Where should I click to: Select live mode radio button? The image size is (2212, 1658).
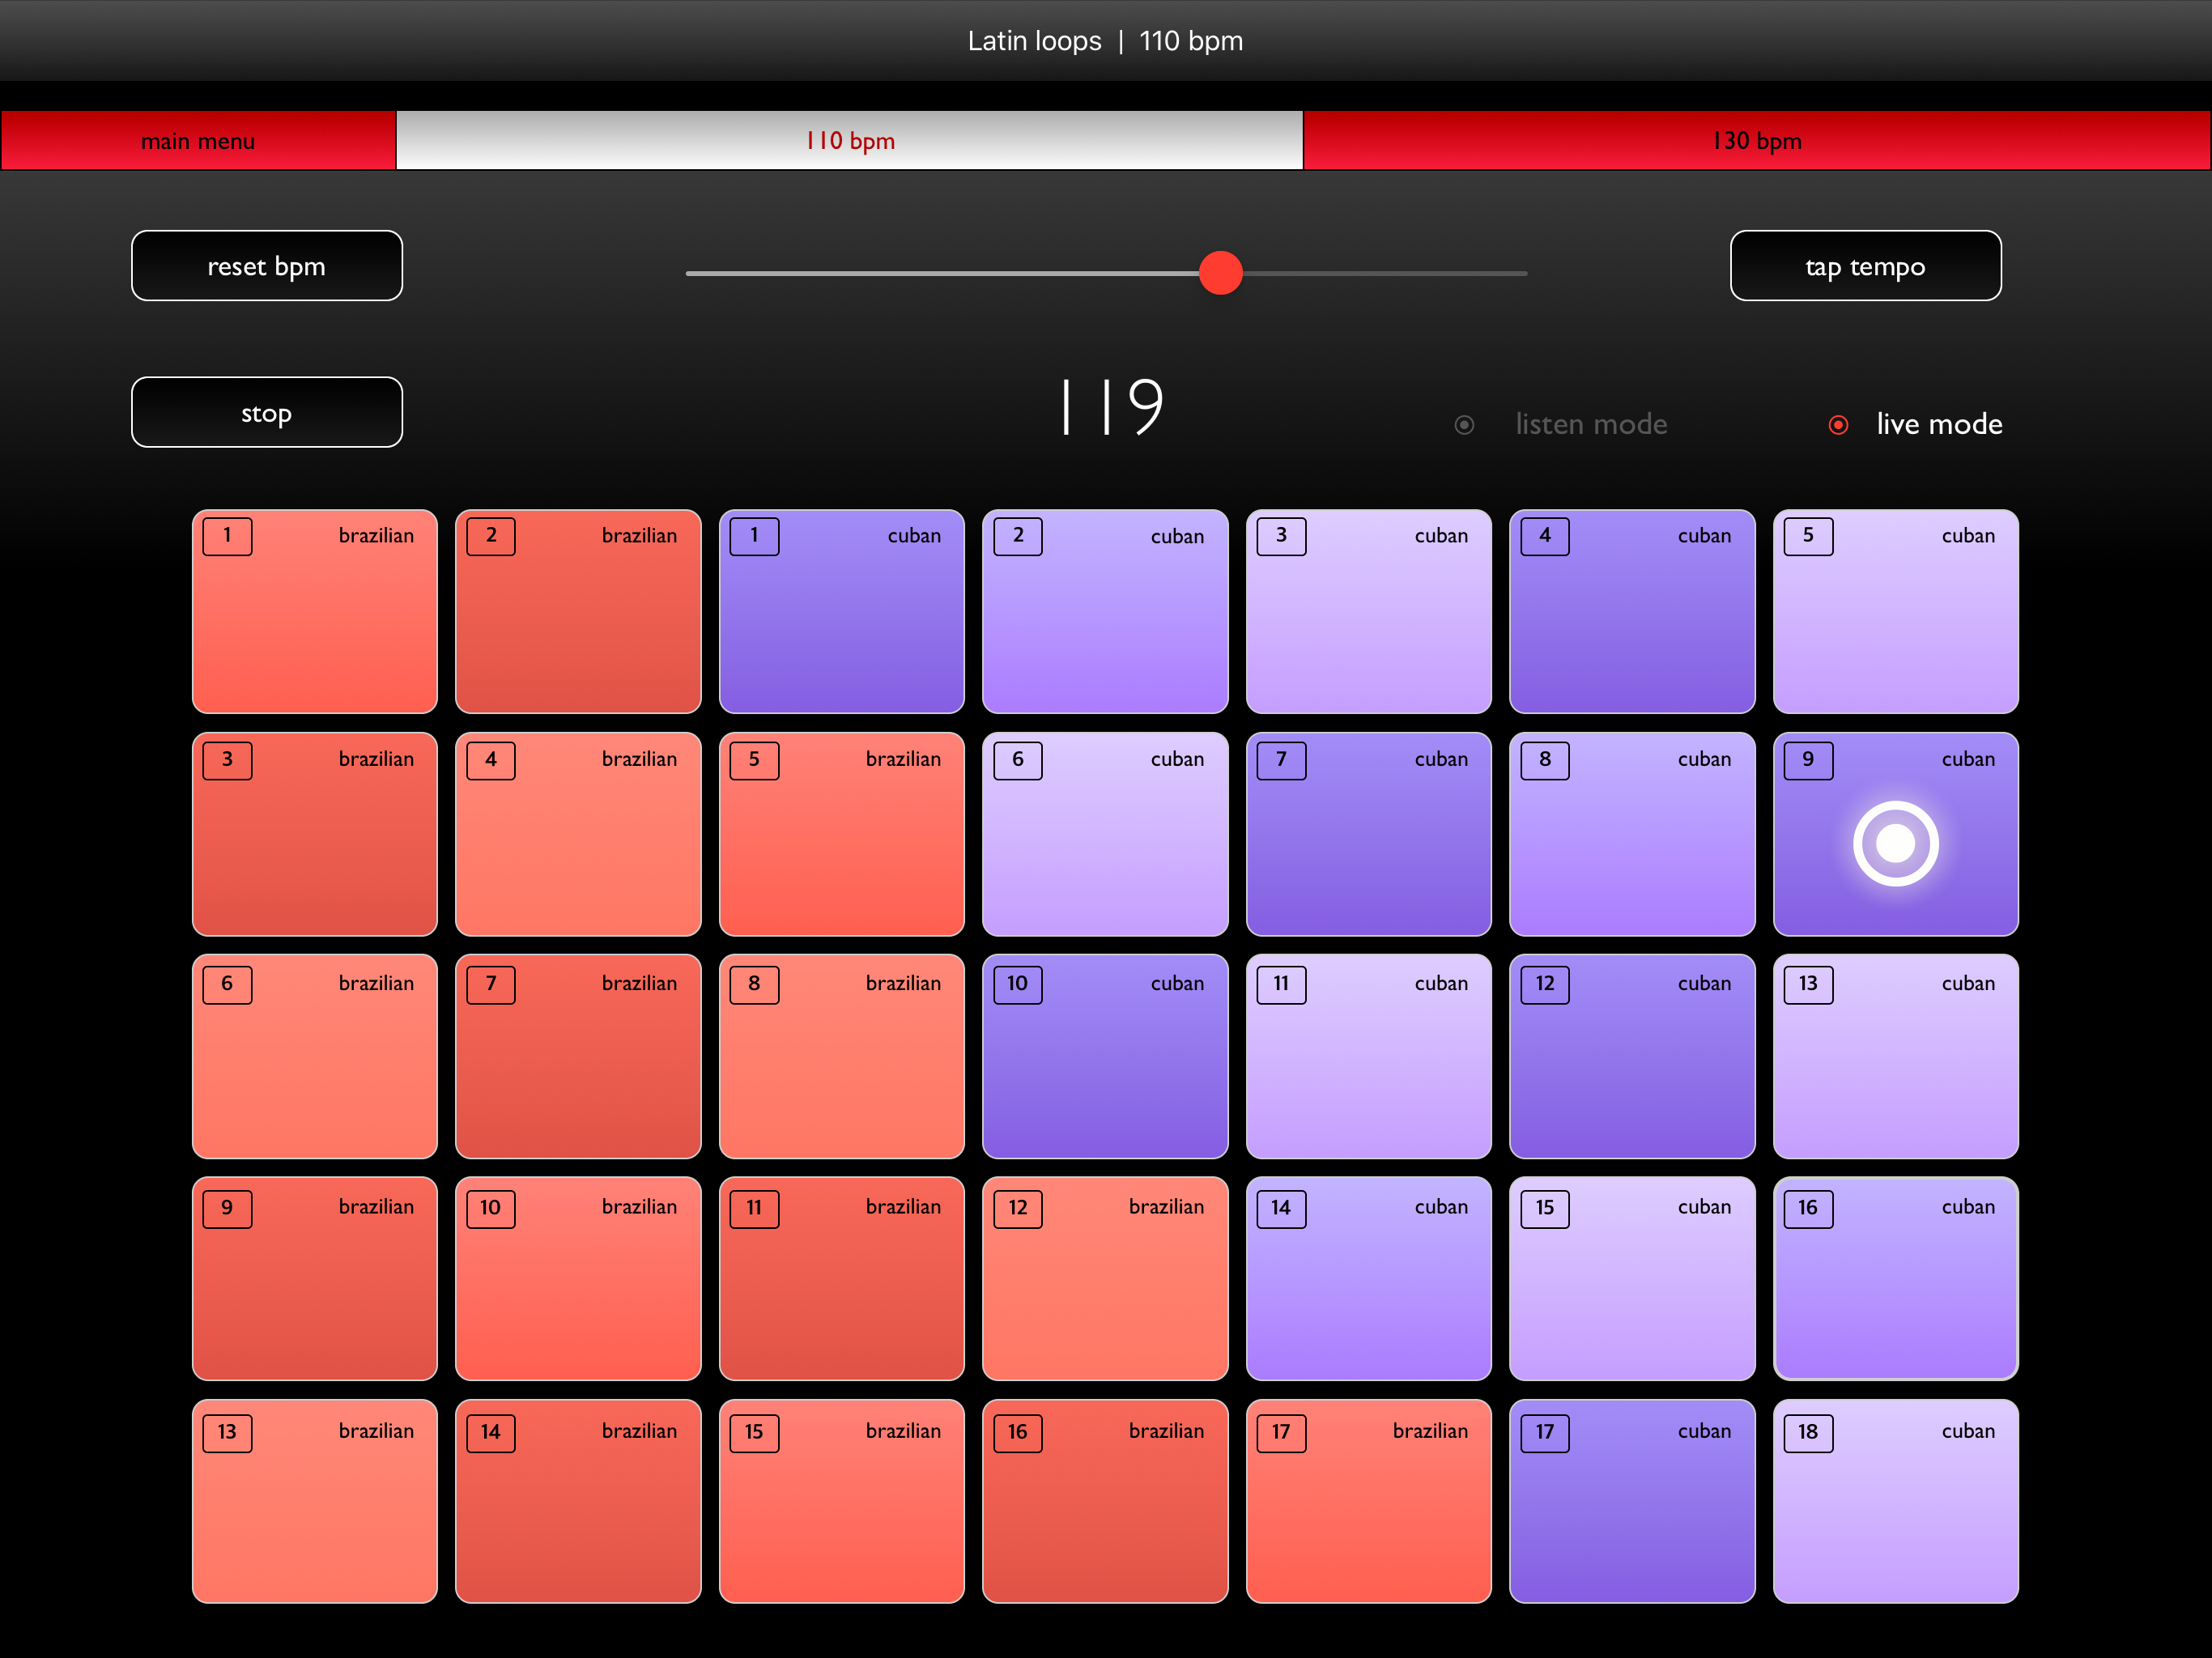pyautogui.click(x=1838, y=425)
